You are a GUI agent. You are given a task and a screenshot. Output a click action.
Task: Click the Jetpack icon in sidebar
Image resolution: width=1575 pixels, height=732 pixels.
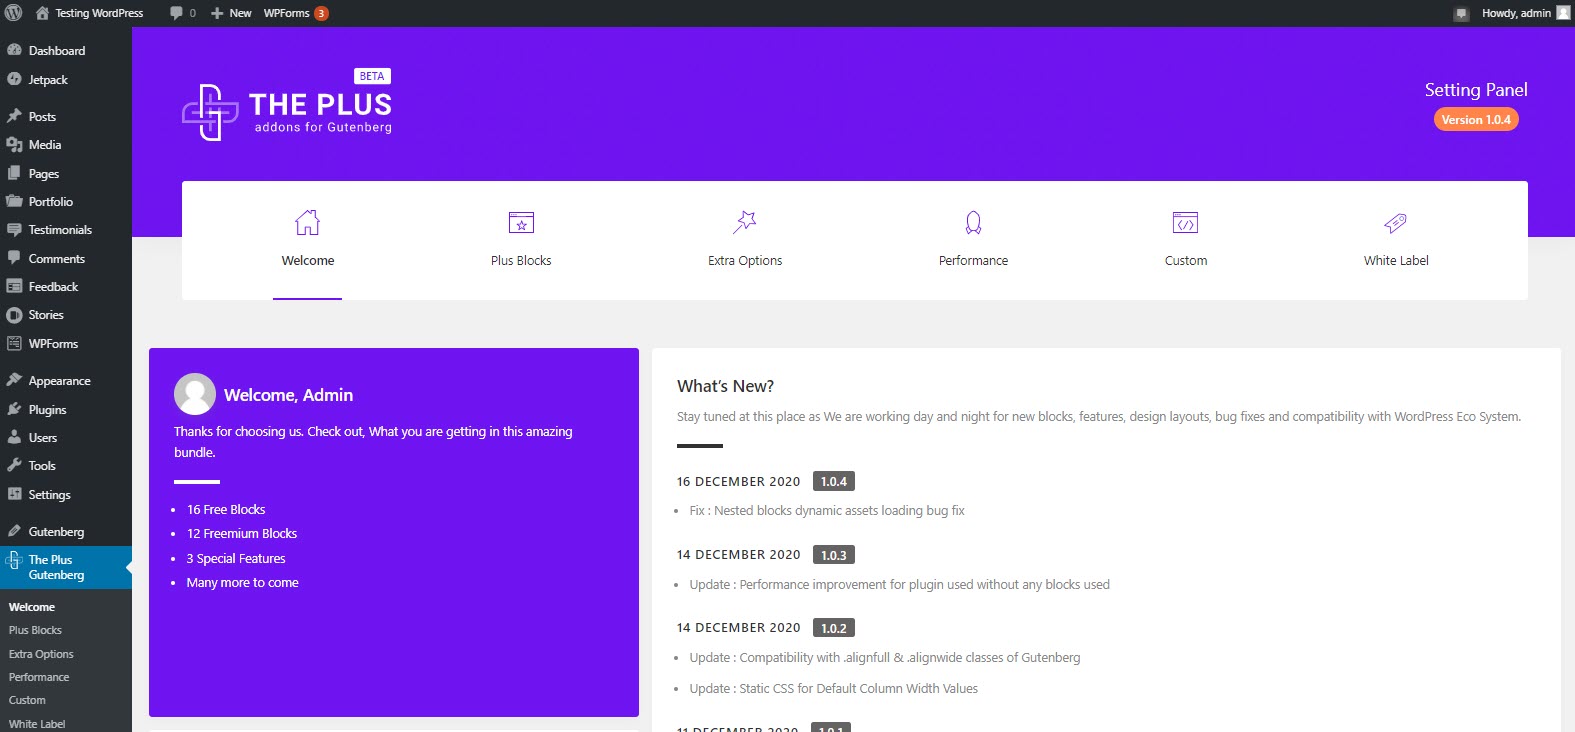pyautogui.click(x=14, y=79)
